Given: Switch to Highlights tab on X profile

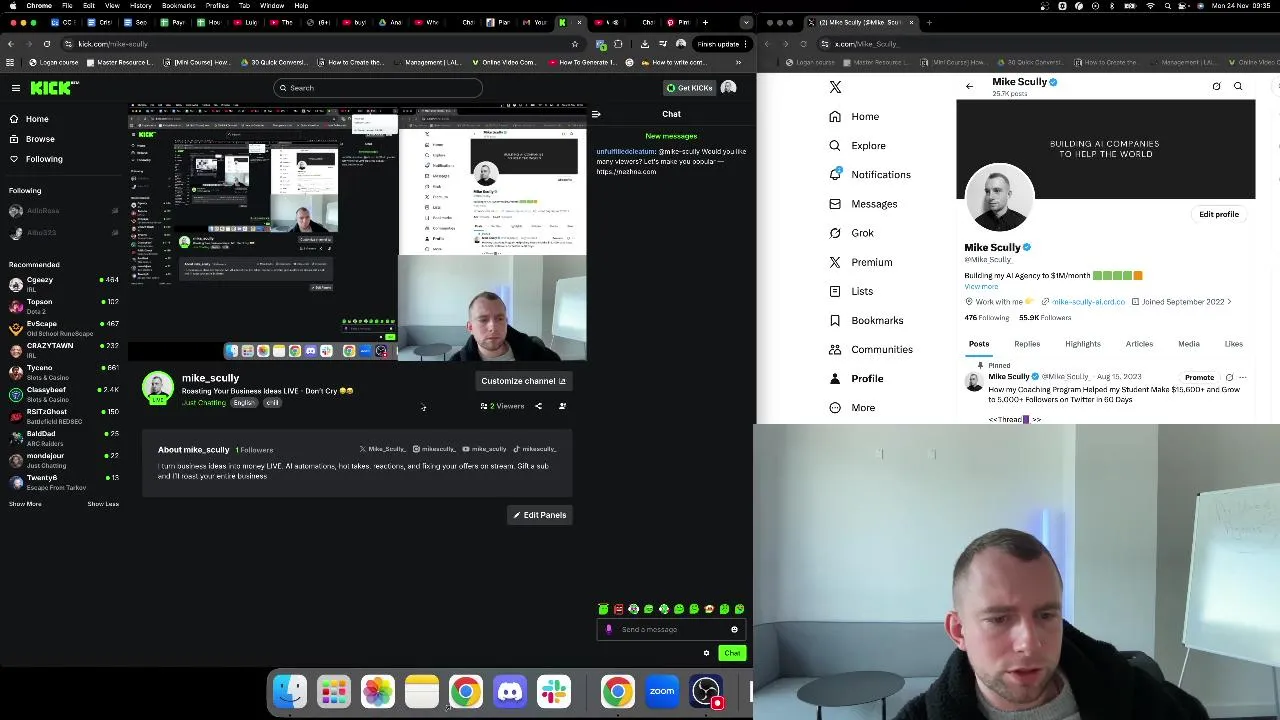Looking at the screenshot, I should pyautogui.click(x=1082, y=344).
